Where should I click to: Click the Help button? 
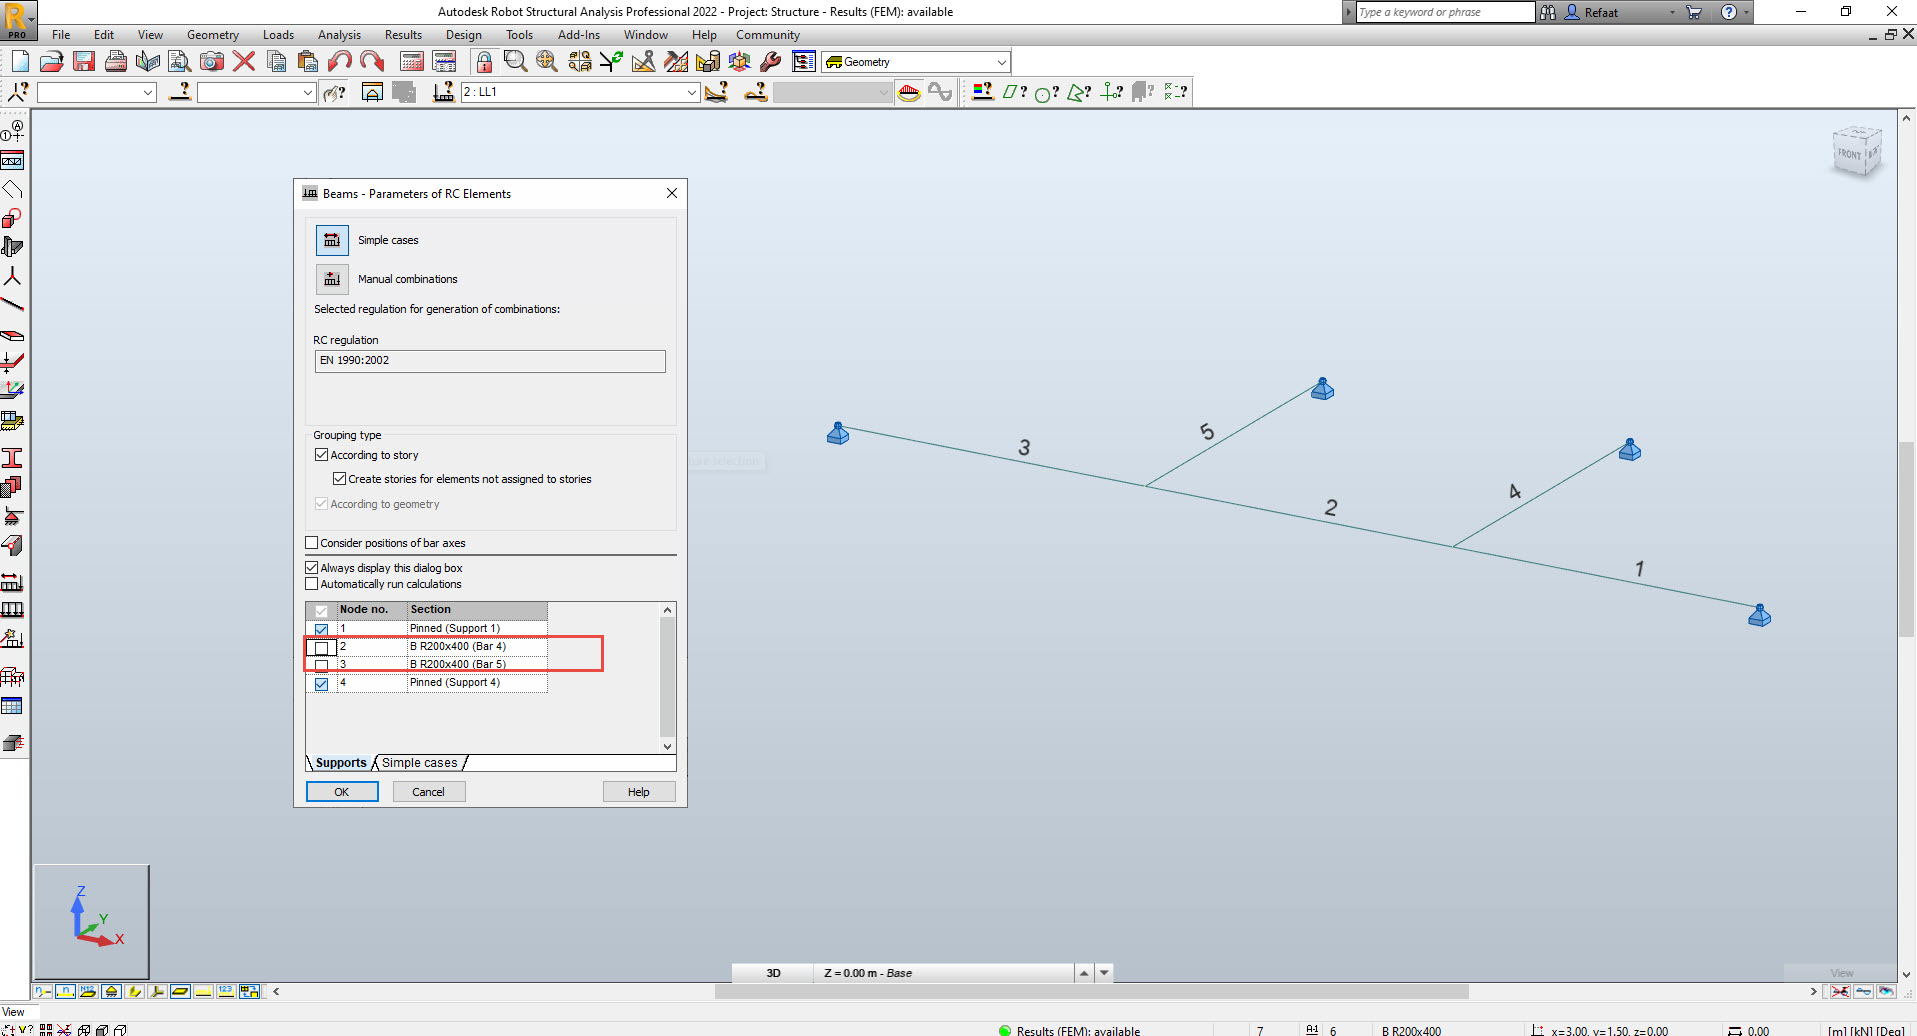pos(639,791)
